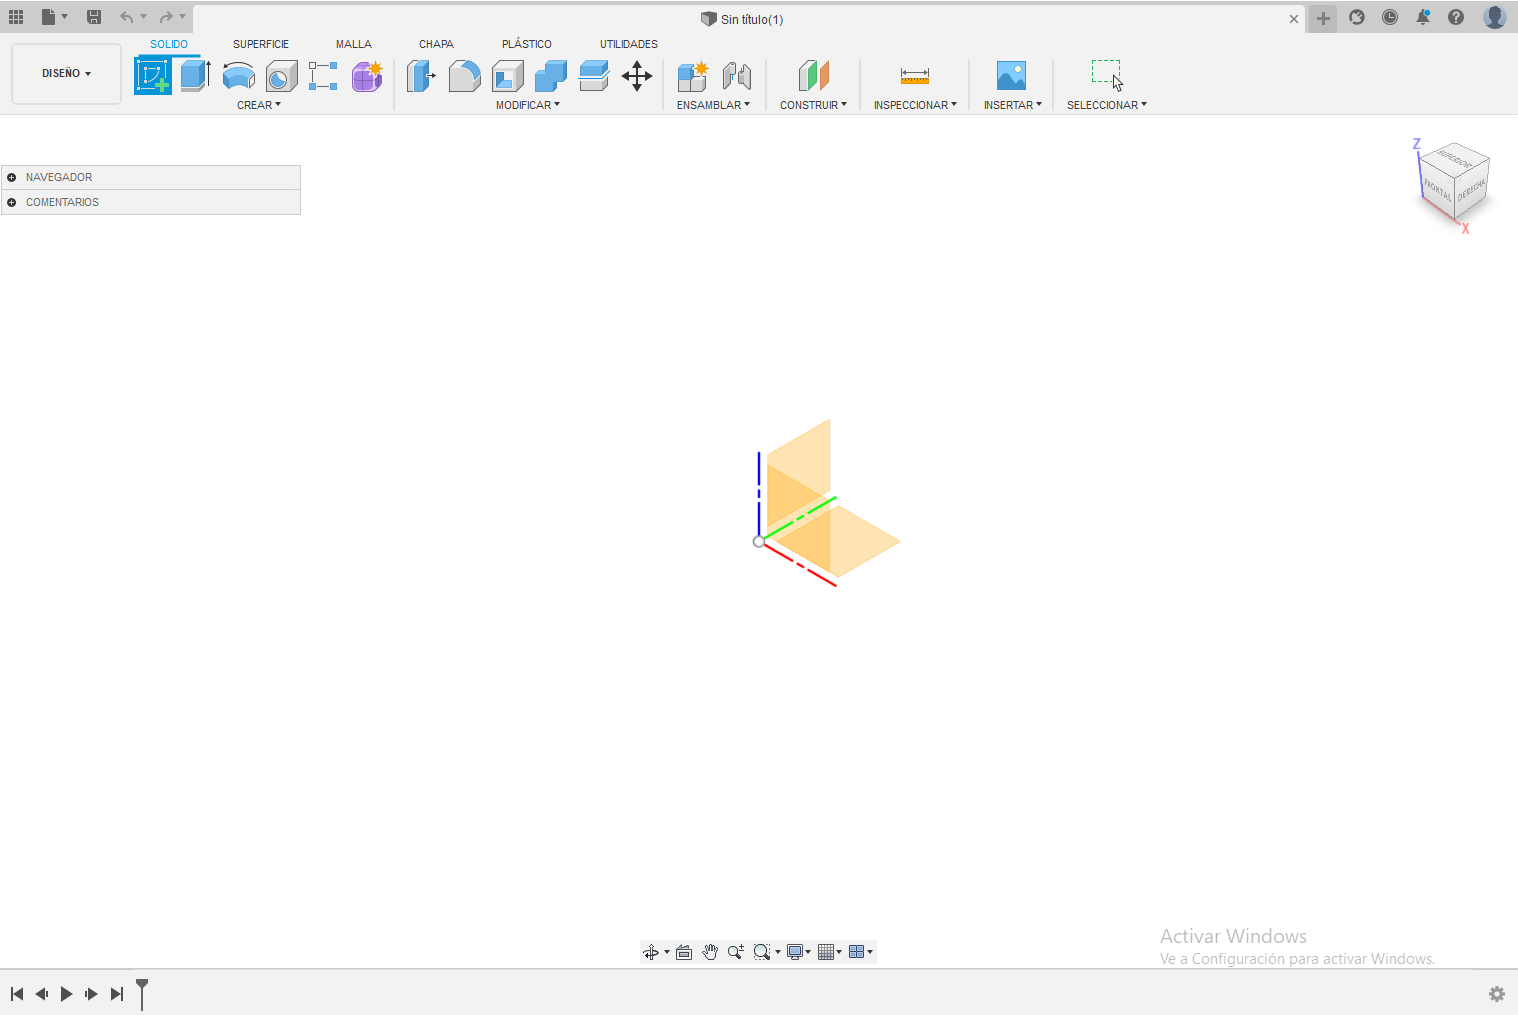Expand the INSERTAR menu
Viewport: 1518px width, 1015px height.
pos(1012,105)
